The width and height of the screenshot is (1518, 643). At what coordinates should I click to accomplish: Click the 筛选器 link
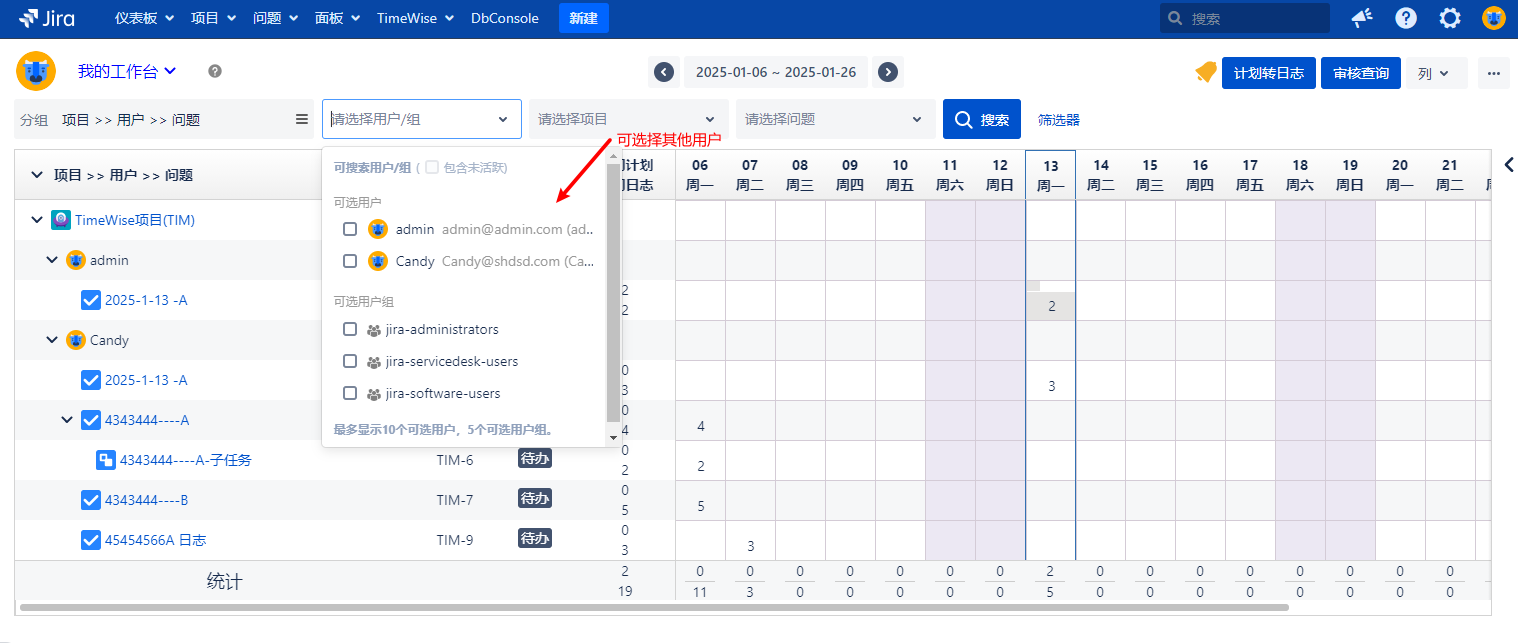(1058, 120)
